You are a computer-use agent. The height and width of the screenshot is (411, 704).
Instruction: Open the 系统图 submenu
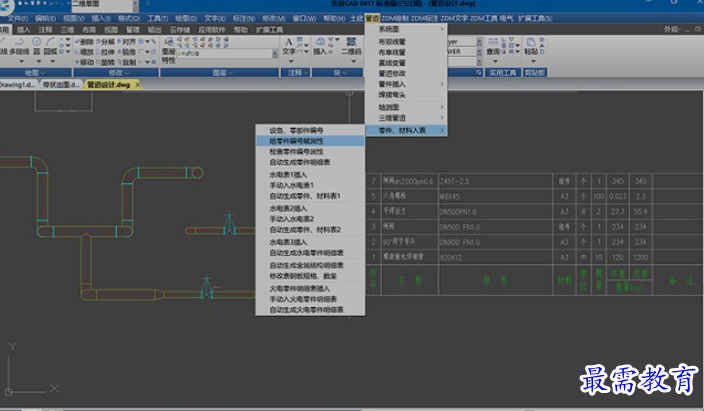click(x=406, y=29)
